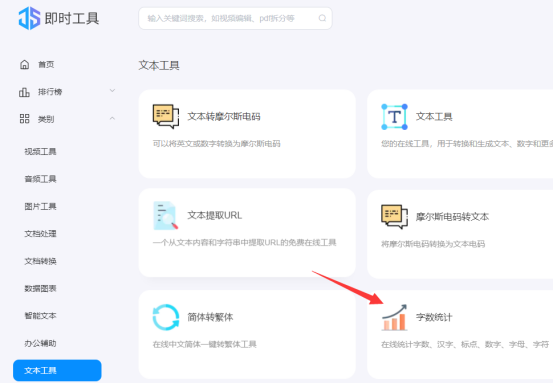Expand the 排行榜 chevron
This screenshot has width=553, height=384.
pyautogui.click(x=112, y=91)
